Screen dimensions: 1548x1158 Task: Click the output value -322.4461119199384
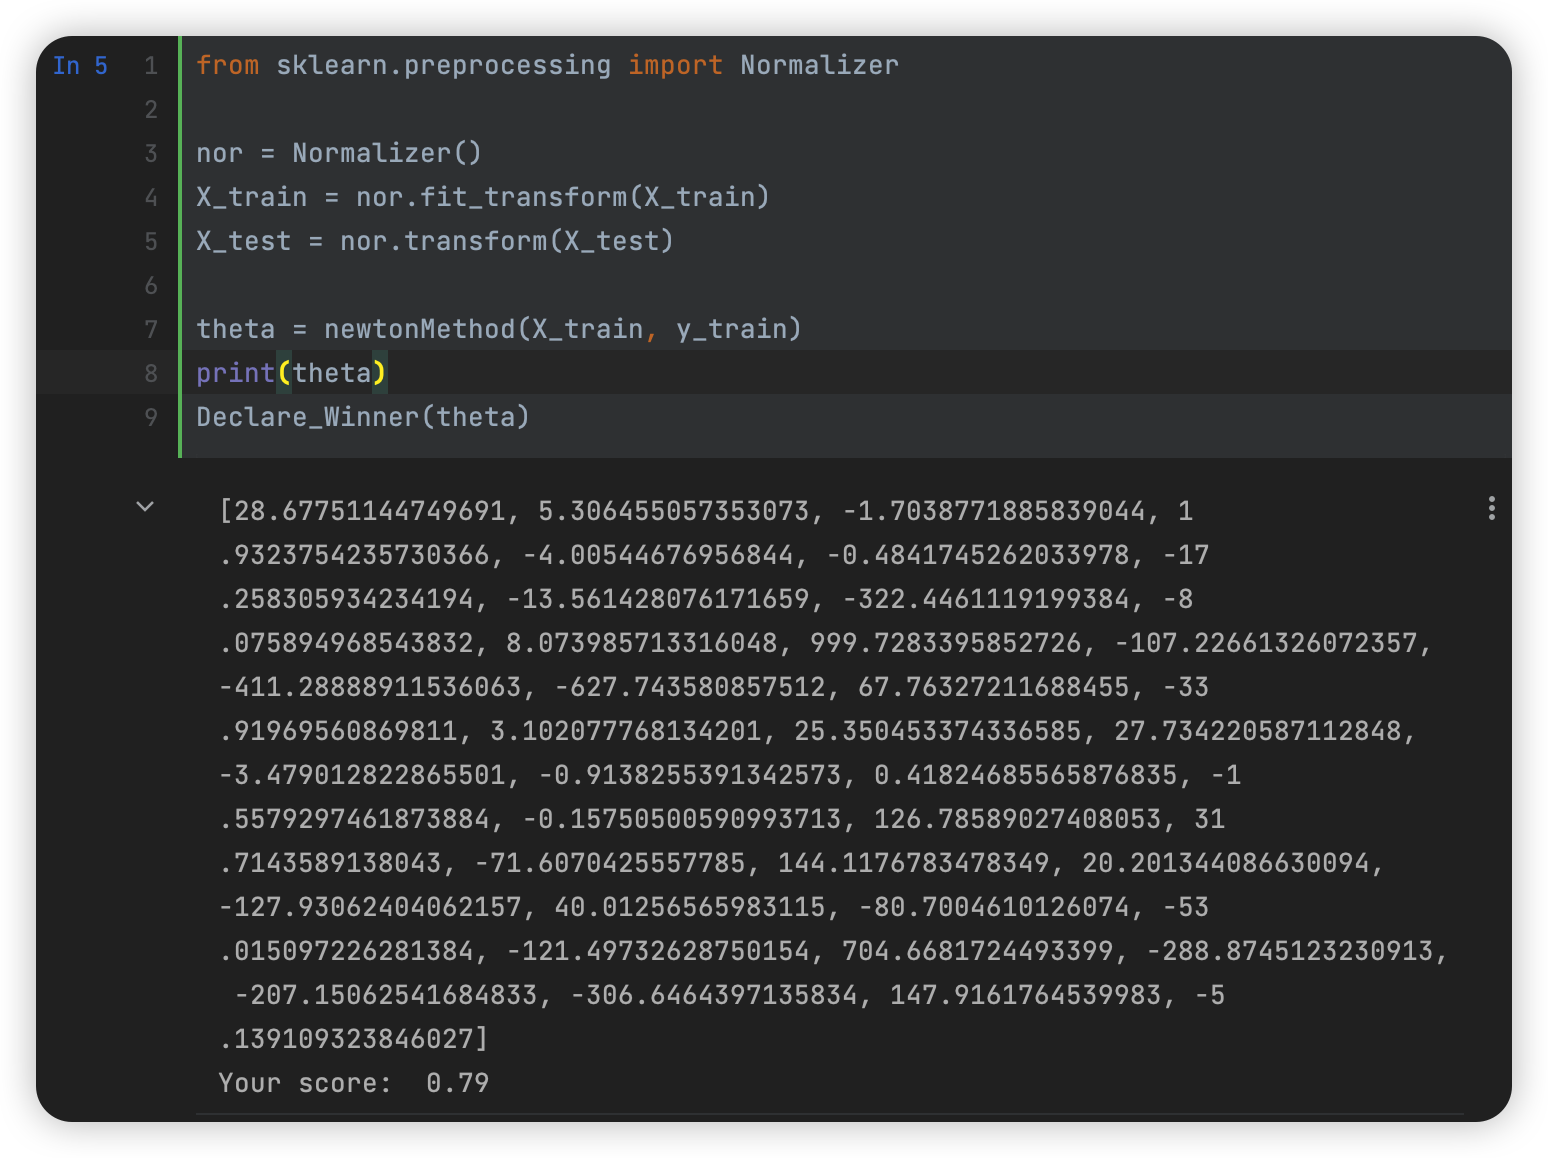(986, 599)
